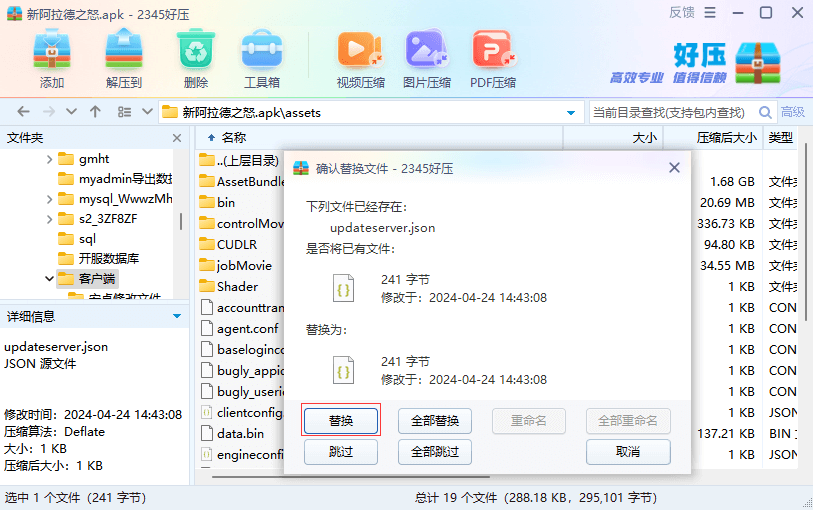Viewport: 813px width, 510px height.
Task: Go back with the left arrow
Action: (x=23, y=112)
